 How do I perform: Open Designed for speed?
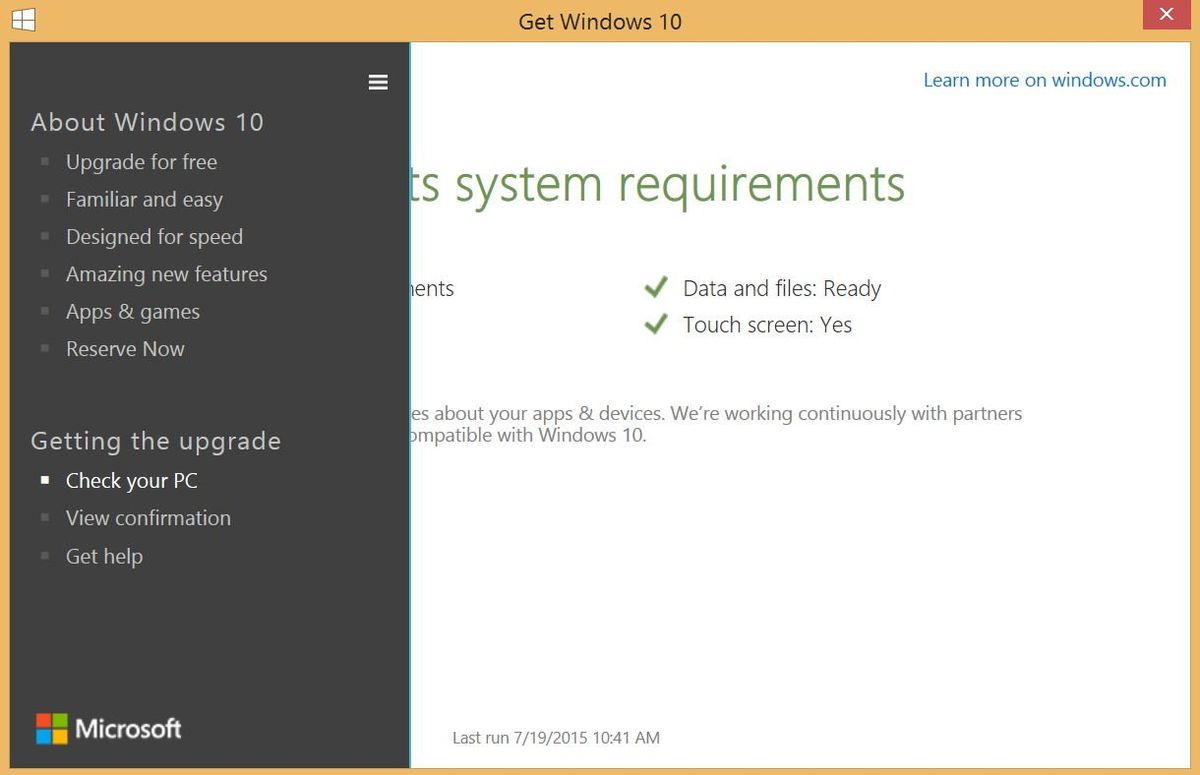[154, 236]
